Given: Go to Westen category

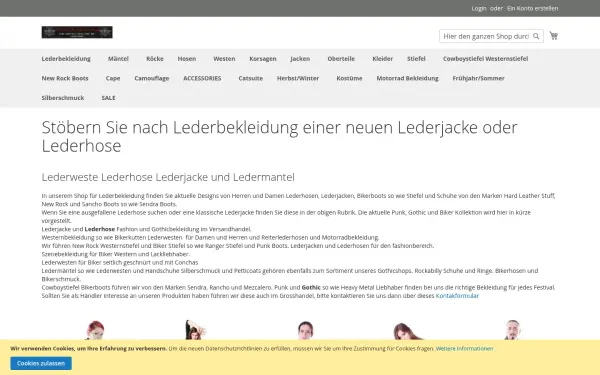Looking at the screenshot, I should click(224, 59).
